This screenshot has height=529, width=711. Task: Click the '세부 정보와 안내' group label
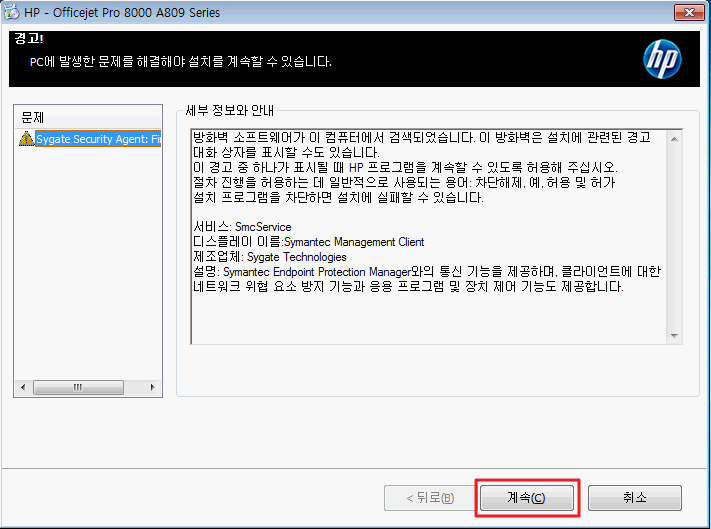point(229,110)
